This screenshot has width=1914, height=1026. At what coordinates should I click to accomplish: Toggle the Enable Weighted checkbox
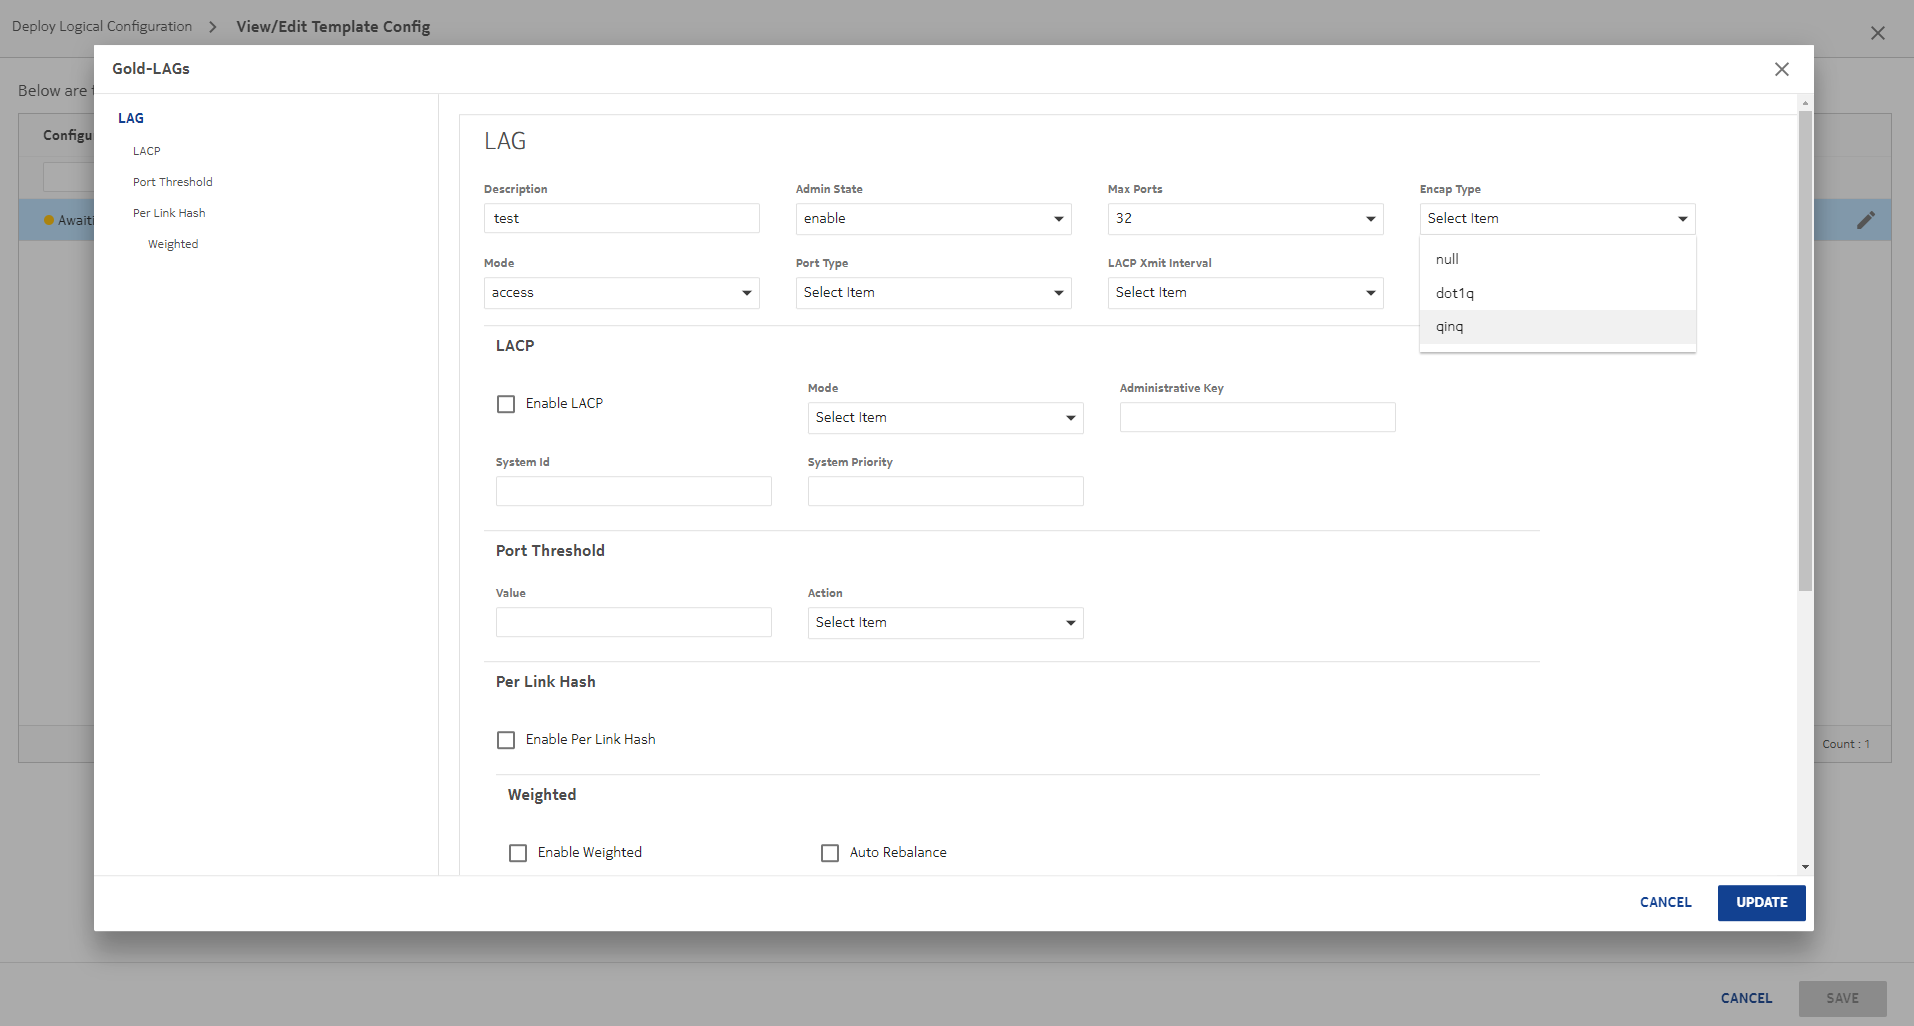[x=518, y=853]
